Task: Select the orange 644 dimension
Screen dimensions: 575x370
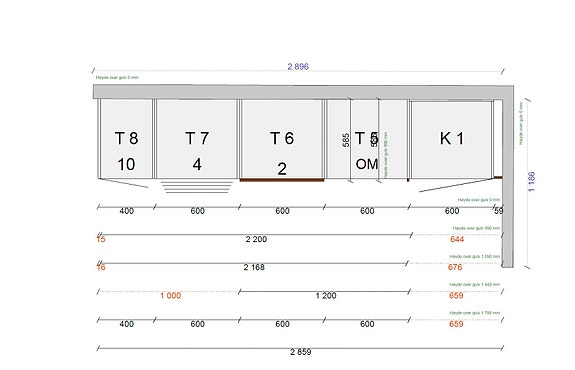Action: coord(457,239)
